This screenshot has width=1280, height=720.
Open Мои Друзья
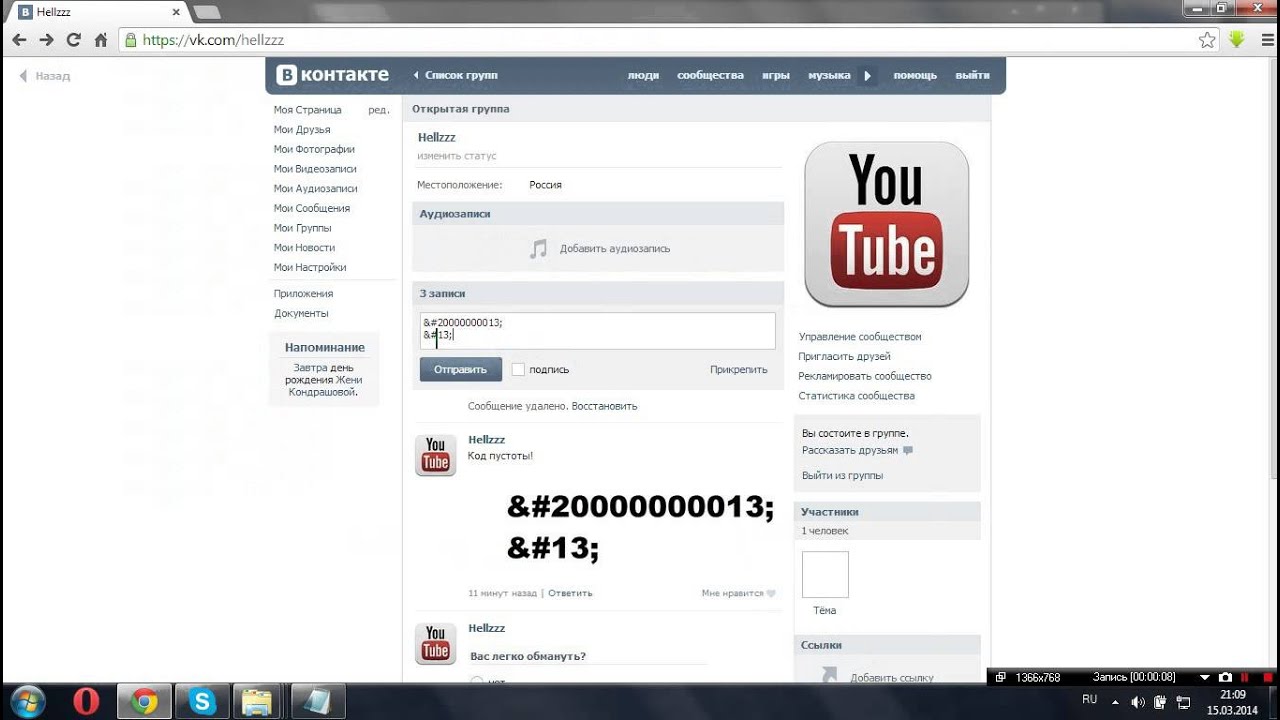(x=302, y=130)
